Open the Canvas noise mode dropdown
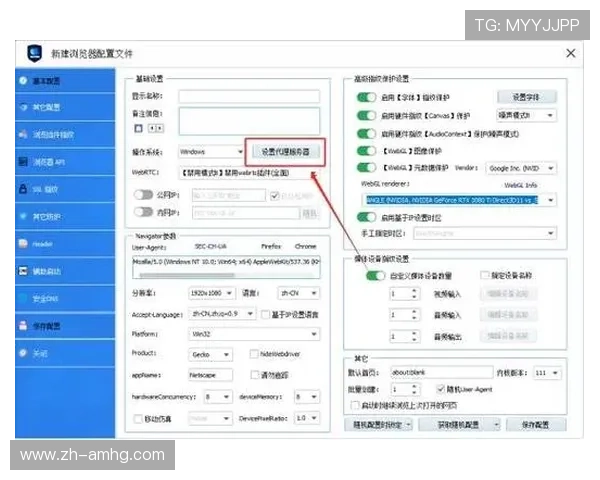Screen dimensions: 600x480 [526, 115]
